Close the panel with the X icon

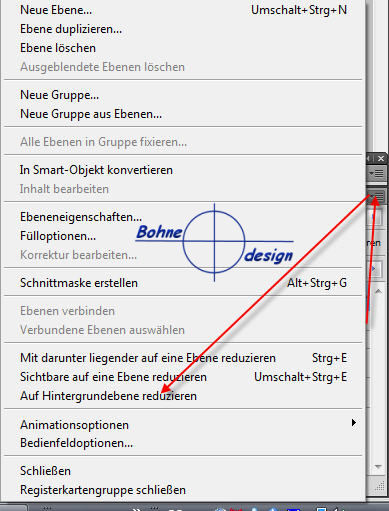coord(381,159)
